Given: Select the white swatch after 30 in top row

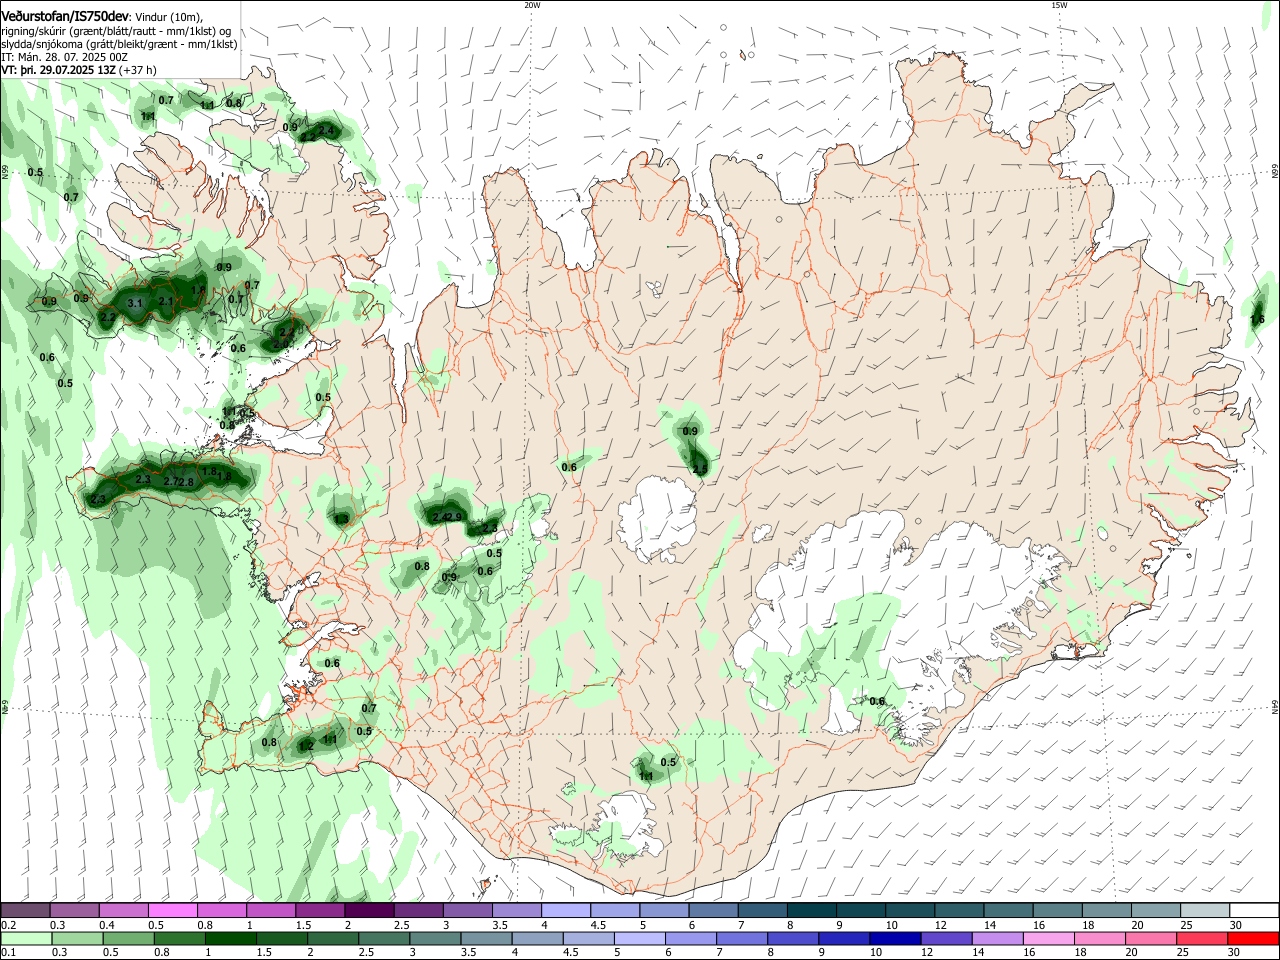Looking at the screenshot, I should click(1255, 911).
